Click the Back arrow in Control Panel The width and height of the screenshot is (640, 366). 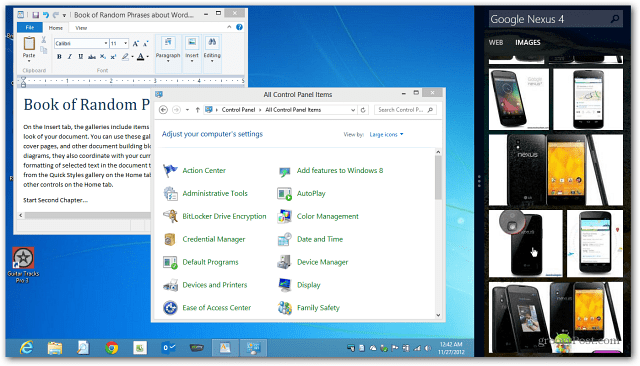pyautogui.click(x=163, y=110)
